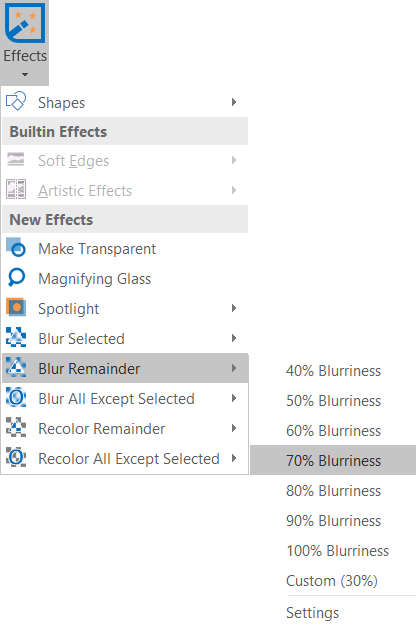Click the Recolor Remainder icon

click(x=16, y=427)
